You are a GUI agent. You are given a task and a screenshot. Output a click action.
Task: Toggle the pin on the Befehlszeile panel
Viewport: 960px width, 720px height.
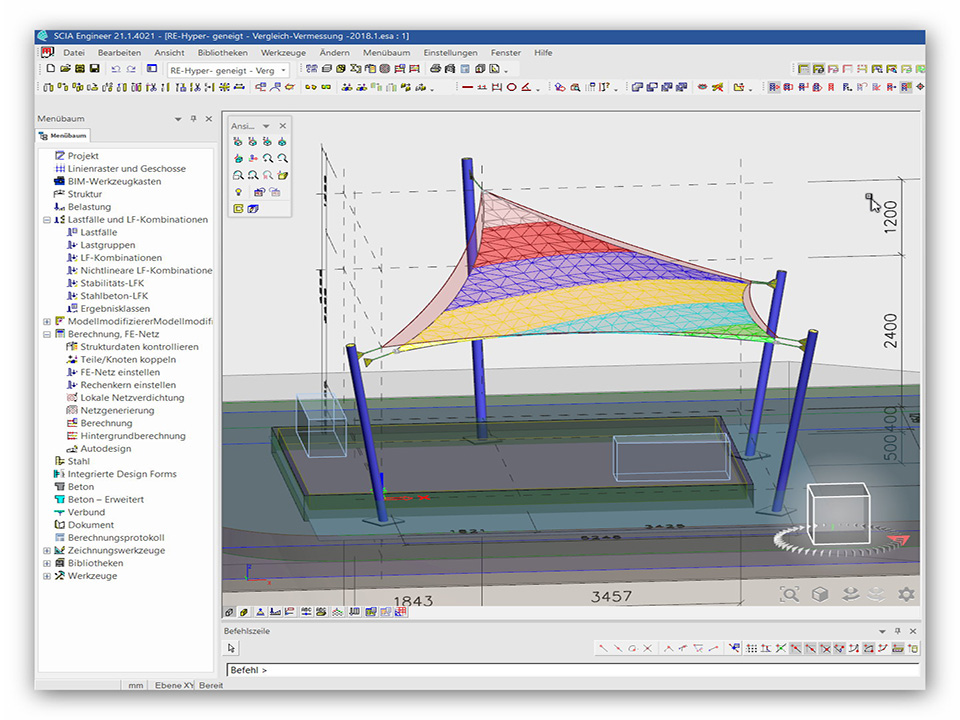pos(896,631)
